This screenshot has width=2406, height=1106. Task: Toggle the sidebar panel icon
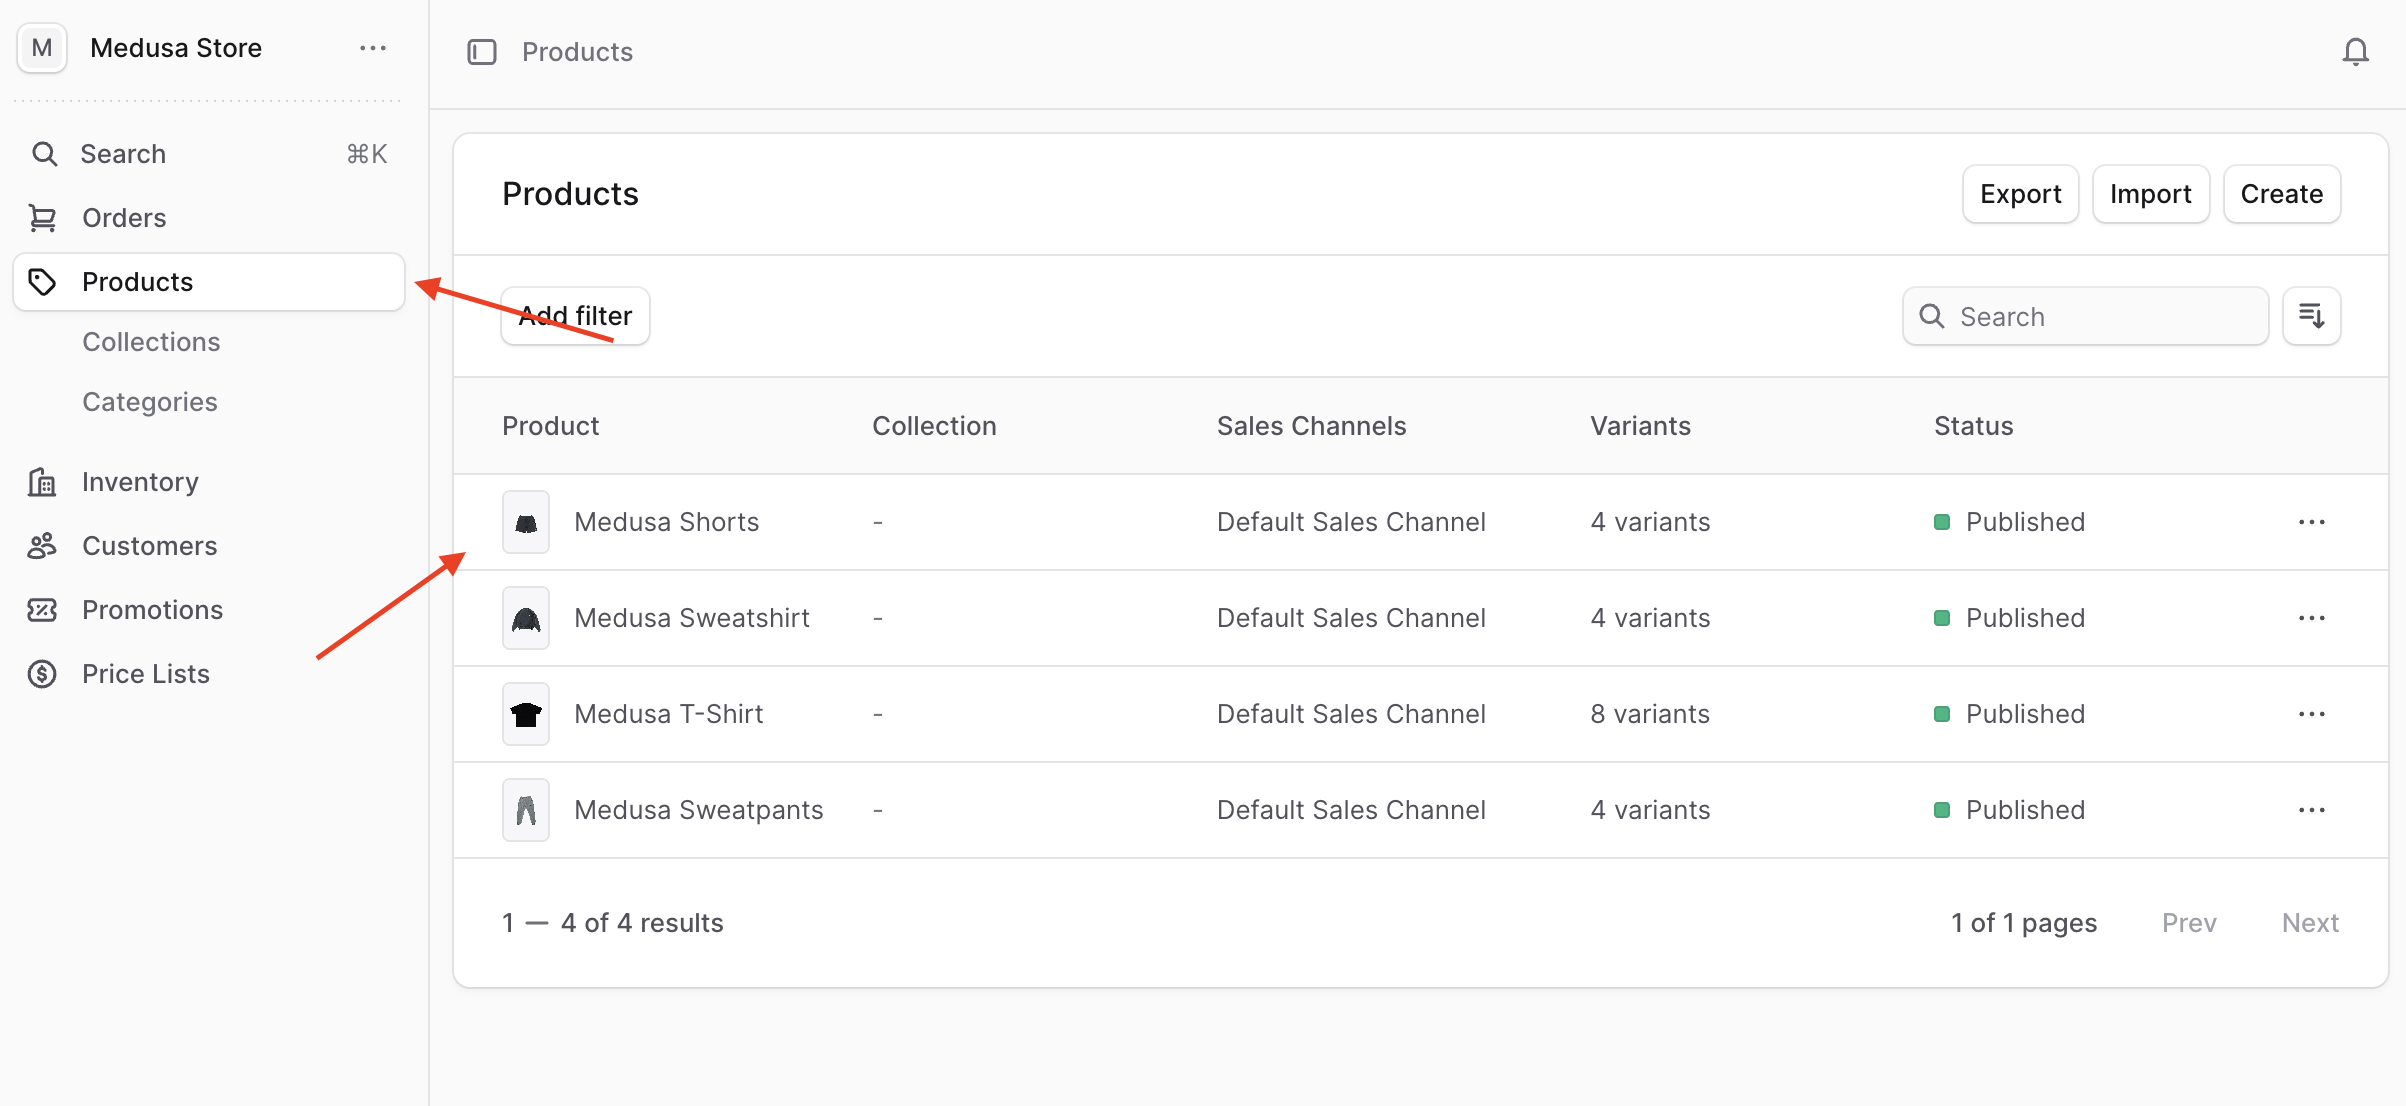point(482,52)
